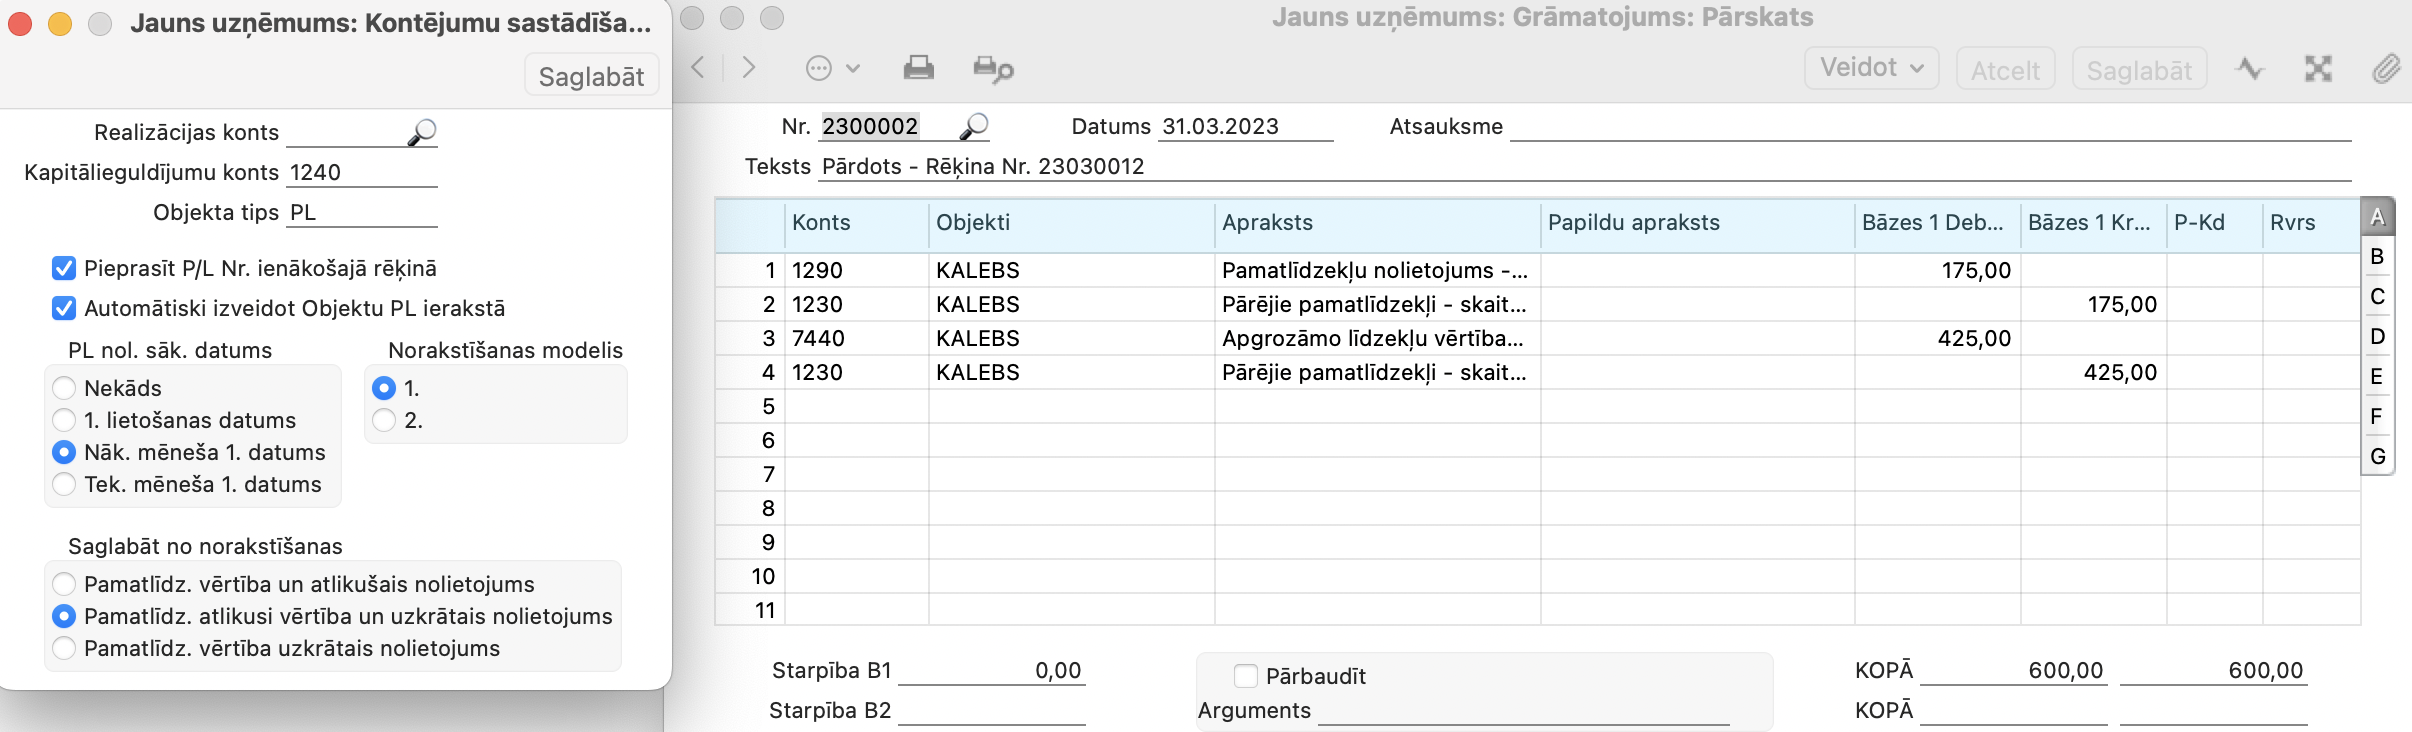Viewport: 2412px width, 732px height.
Task: Switch to tab G in the side strip
Action: click(2377, 457)
